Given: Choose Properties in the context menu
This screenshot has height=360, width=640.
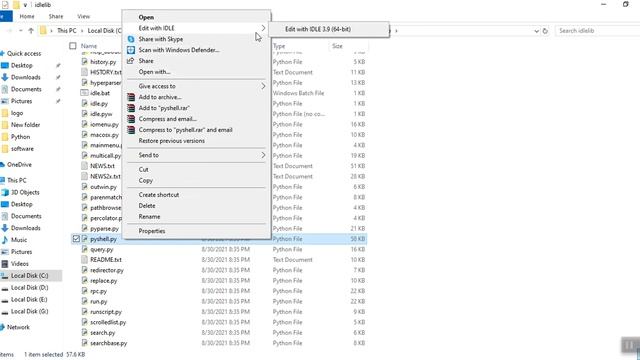Looking at the screenshot, I should [x=151, y=231].
